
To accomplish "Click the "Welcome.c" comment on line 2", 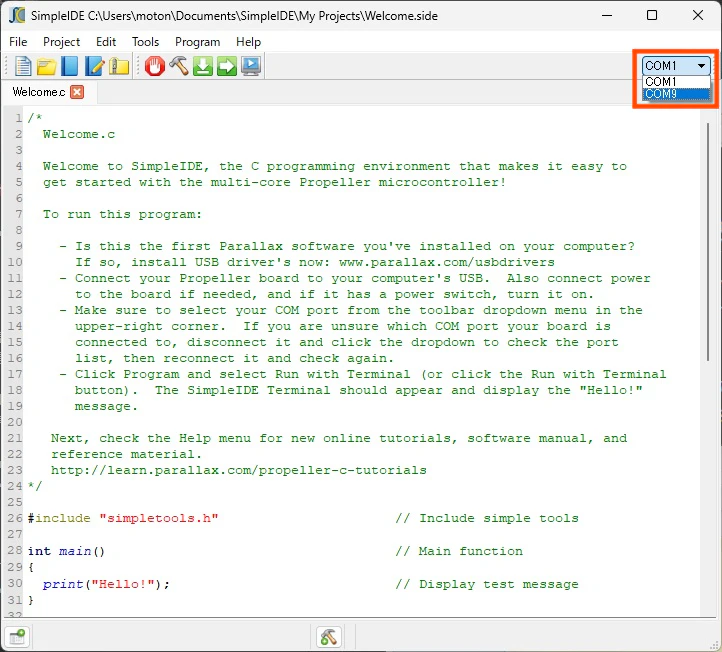I will click(79, 134).
